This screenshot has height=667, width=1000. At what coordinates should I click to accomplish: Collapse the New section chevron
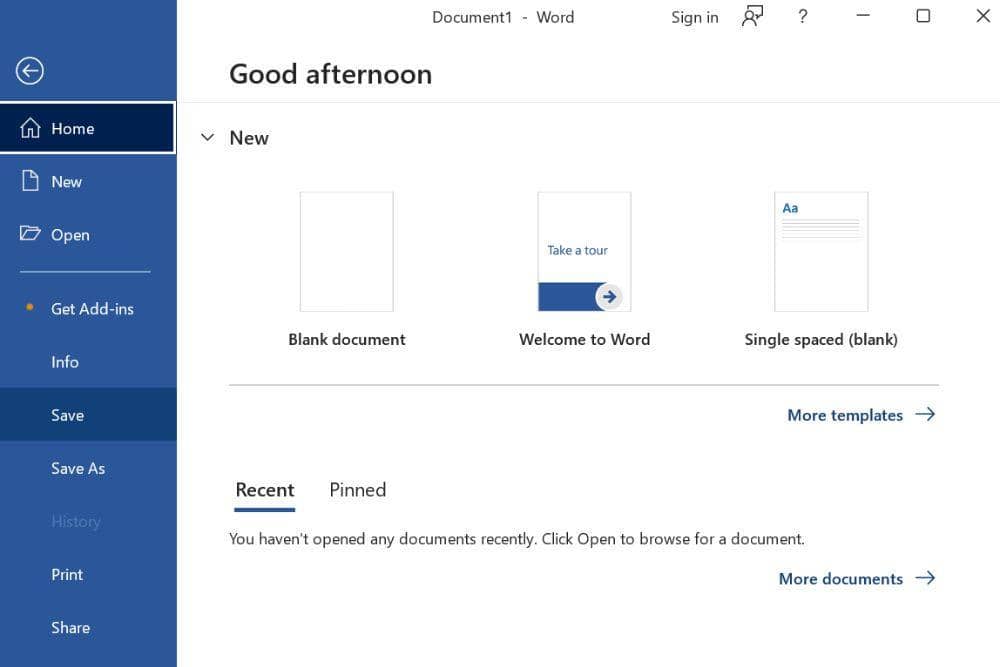click(207, 138)
